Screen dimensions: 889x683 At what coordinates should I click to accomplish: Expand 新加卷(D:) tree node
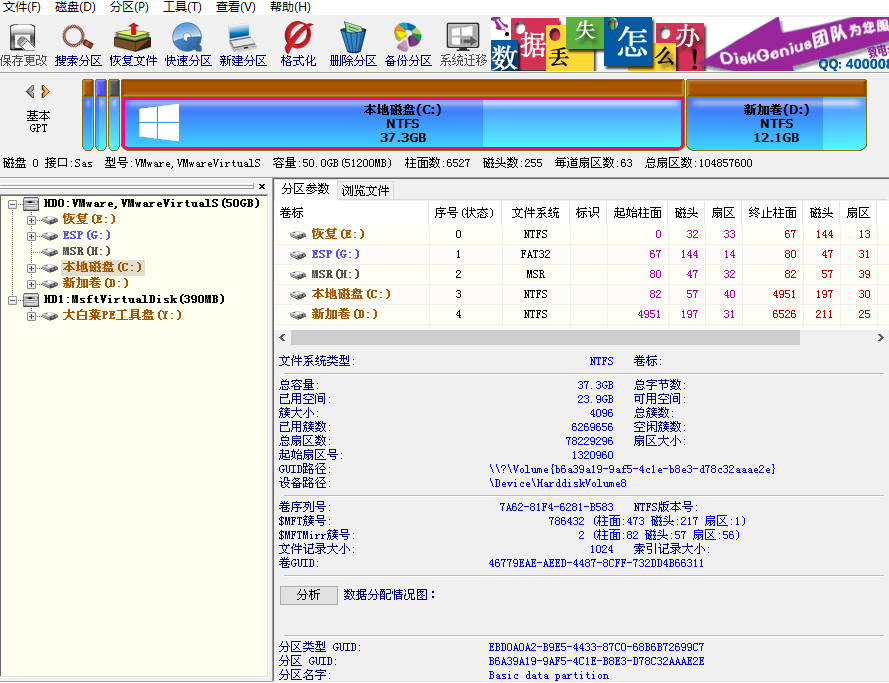32,283
